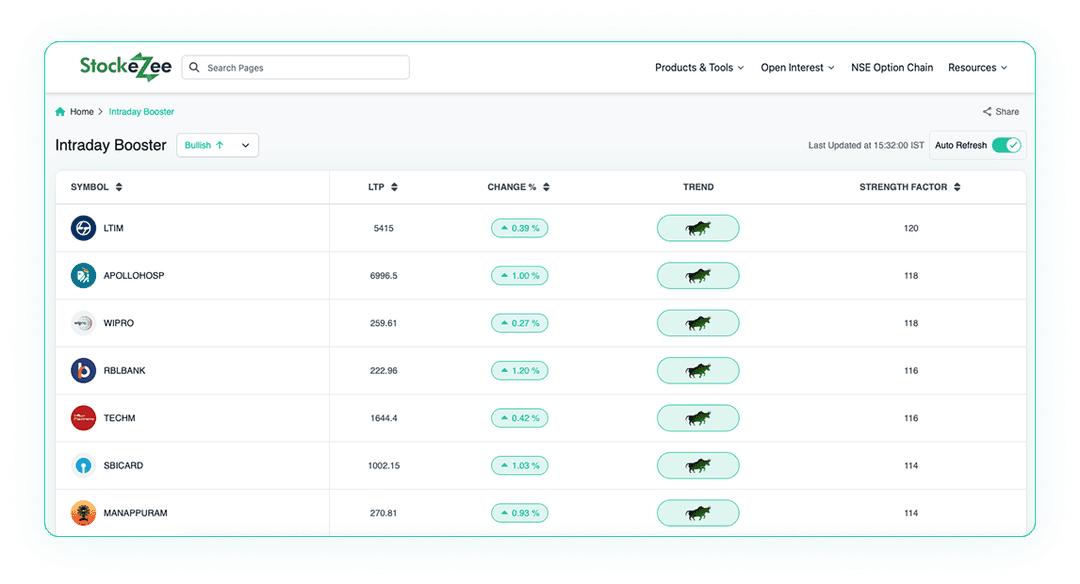Click the LTP value 1002.15
1080x584 pixels.
[x=384, y=466]
